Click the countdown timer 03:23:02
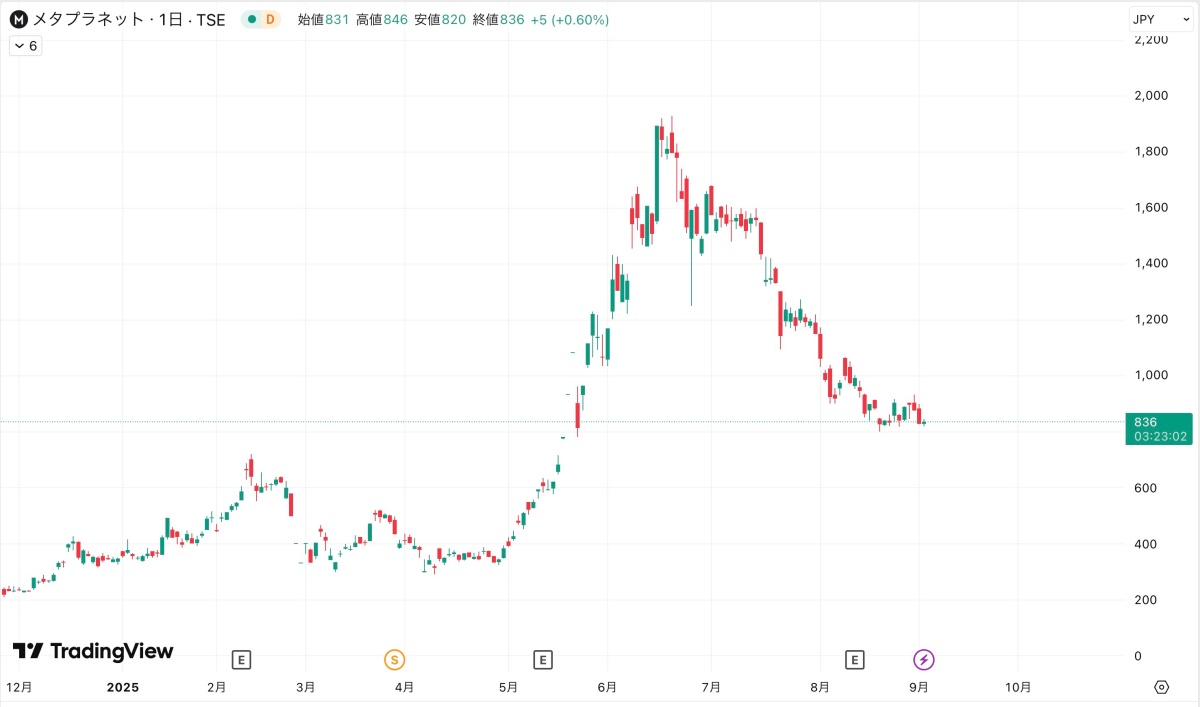 coord(1158,437)
